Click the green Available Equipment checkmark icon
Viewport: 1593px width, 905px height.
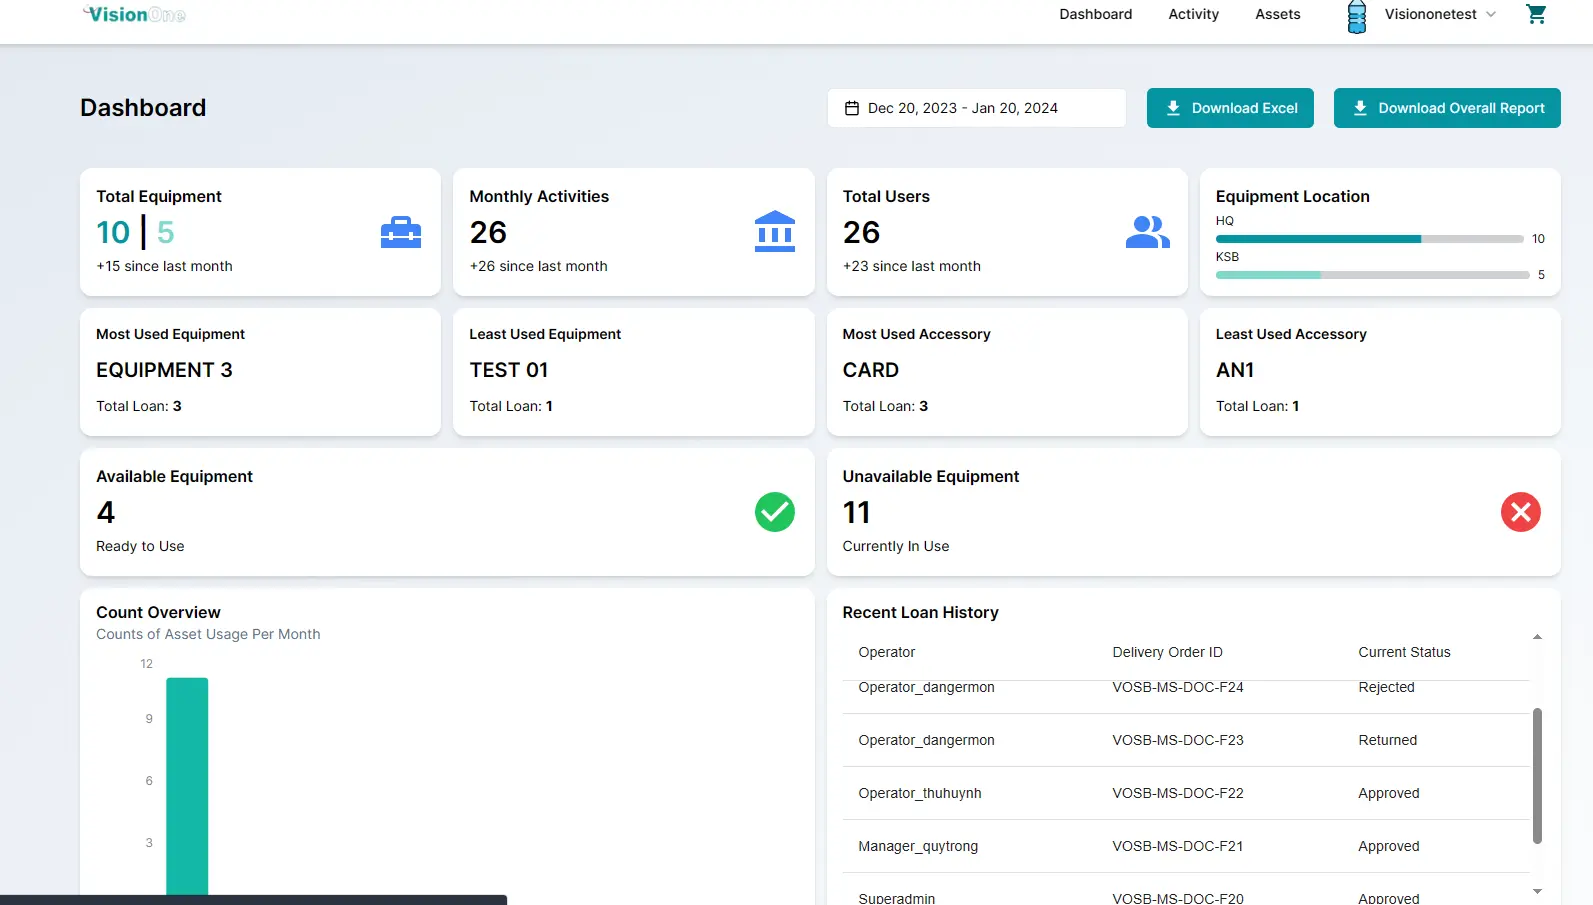774,512
